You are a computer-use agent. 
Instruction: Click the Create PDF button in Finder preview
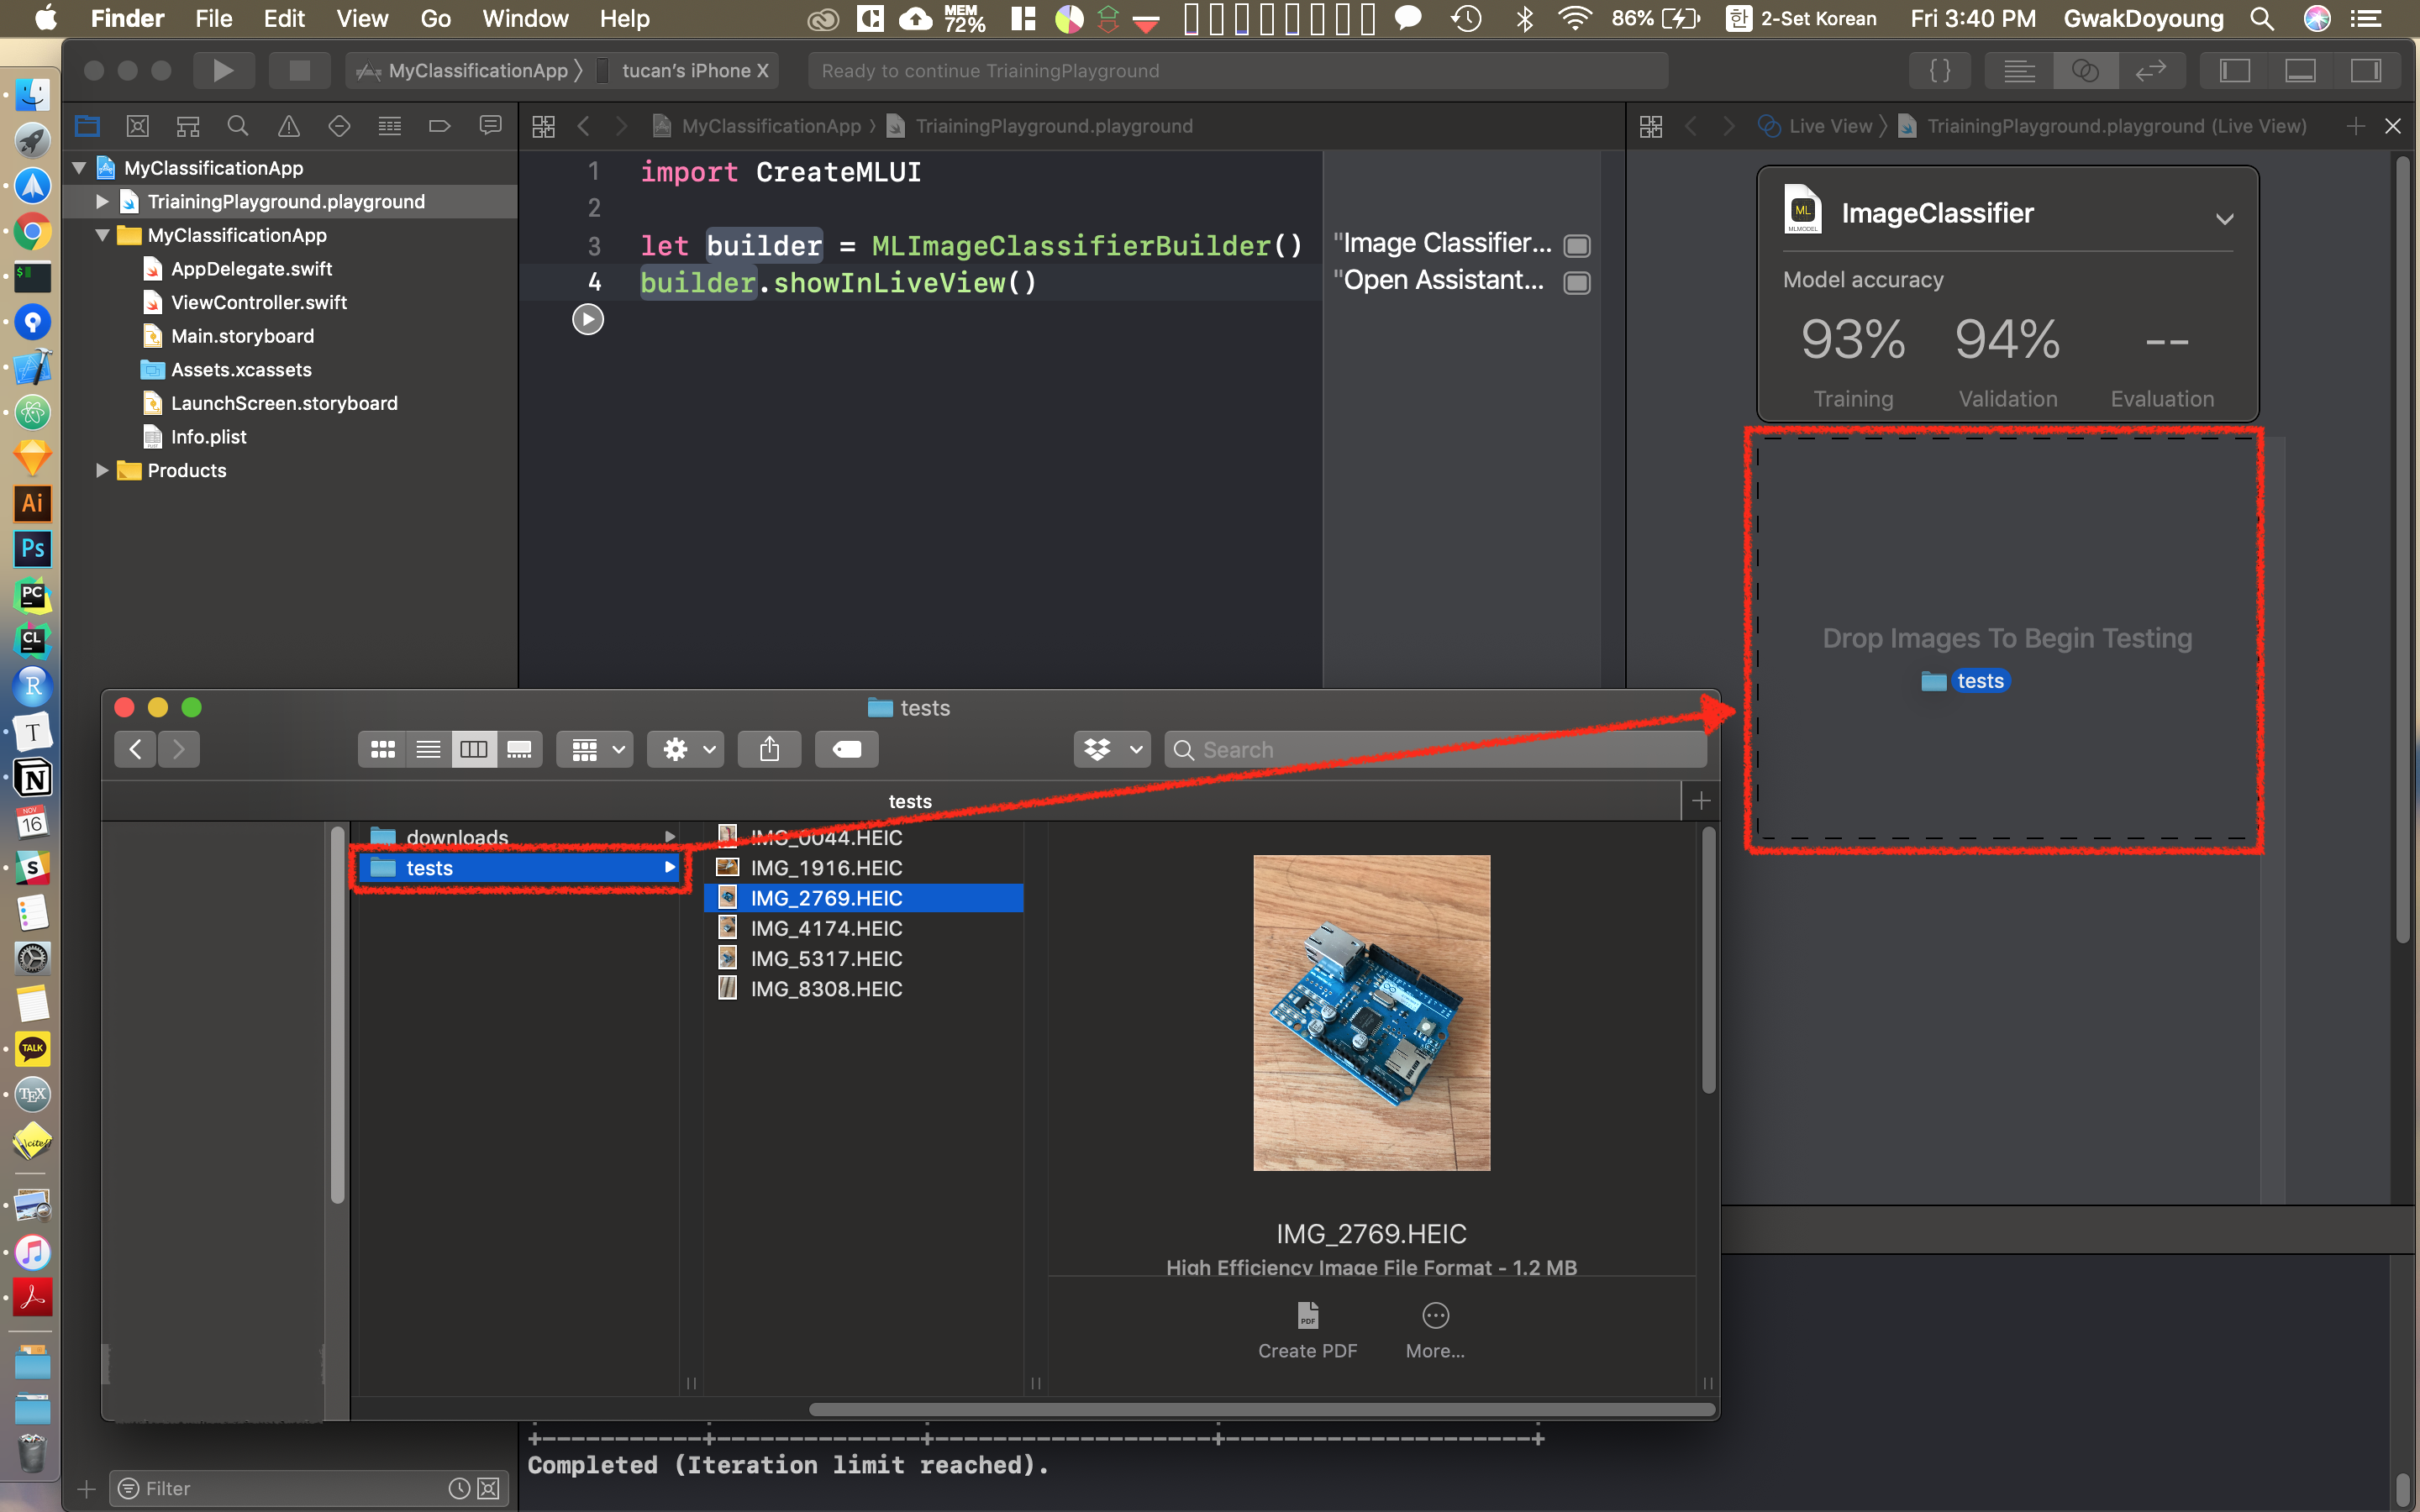point(1307,1330)
